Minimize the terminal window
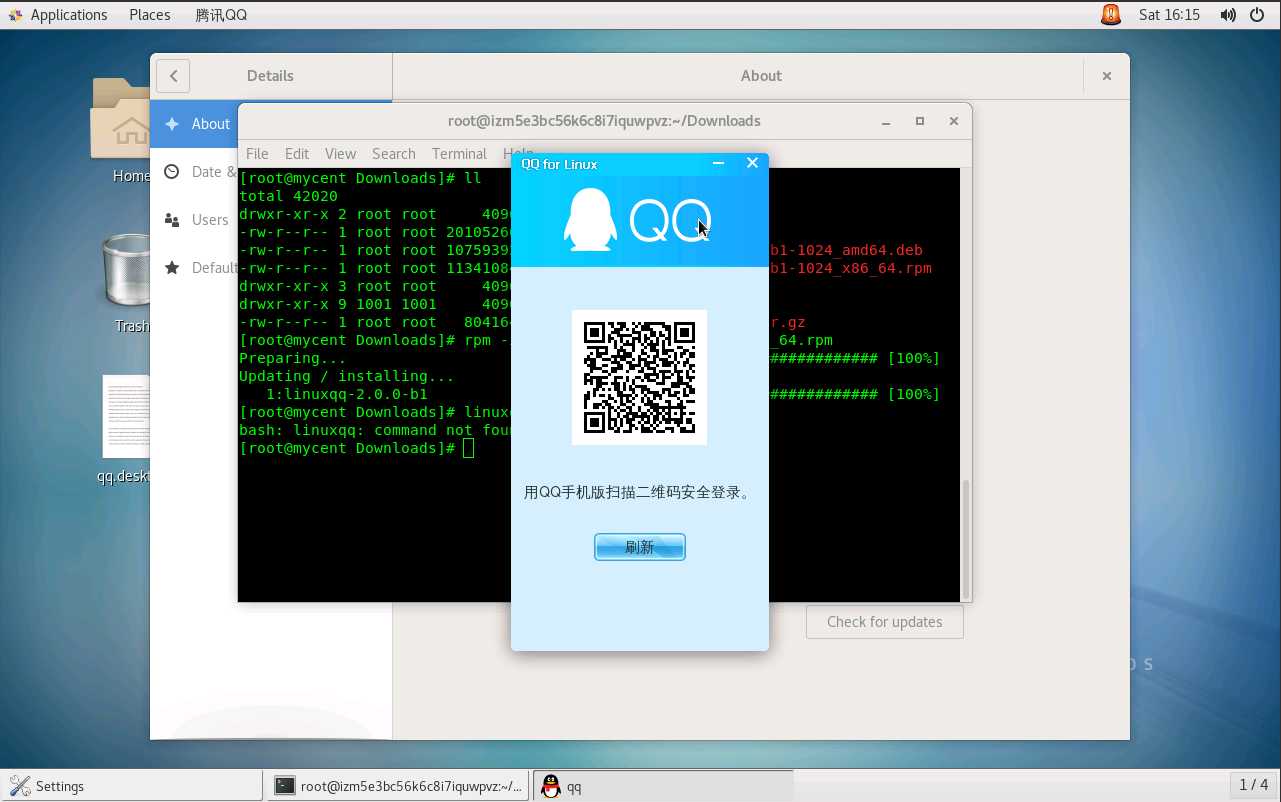 tap(886, 121)
